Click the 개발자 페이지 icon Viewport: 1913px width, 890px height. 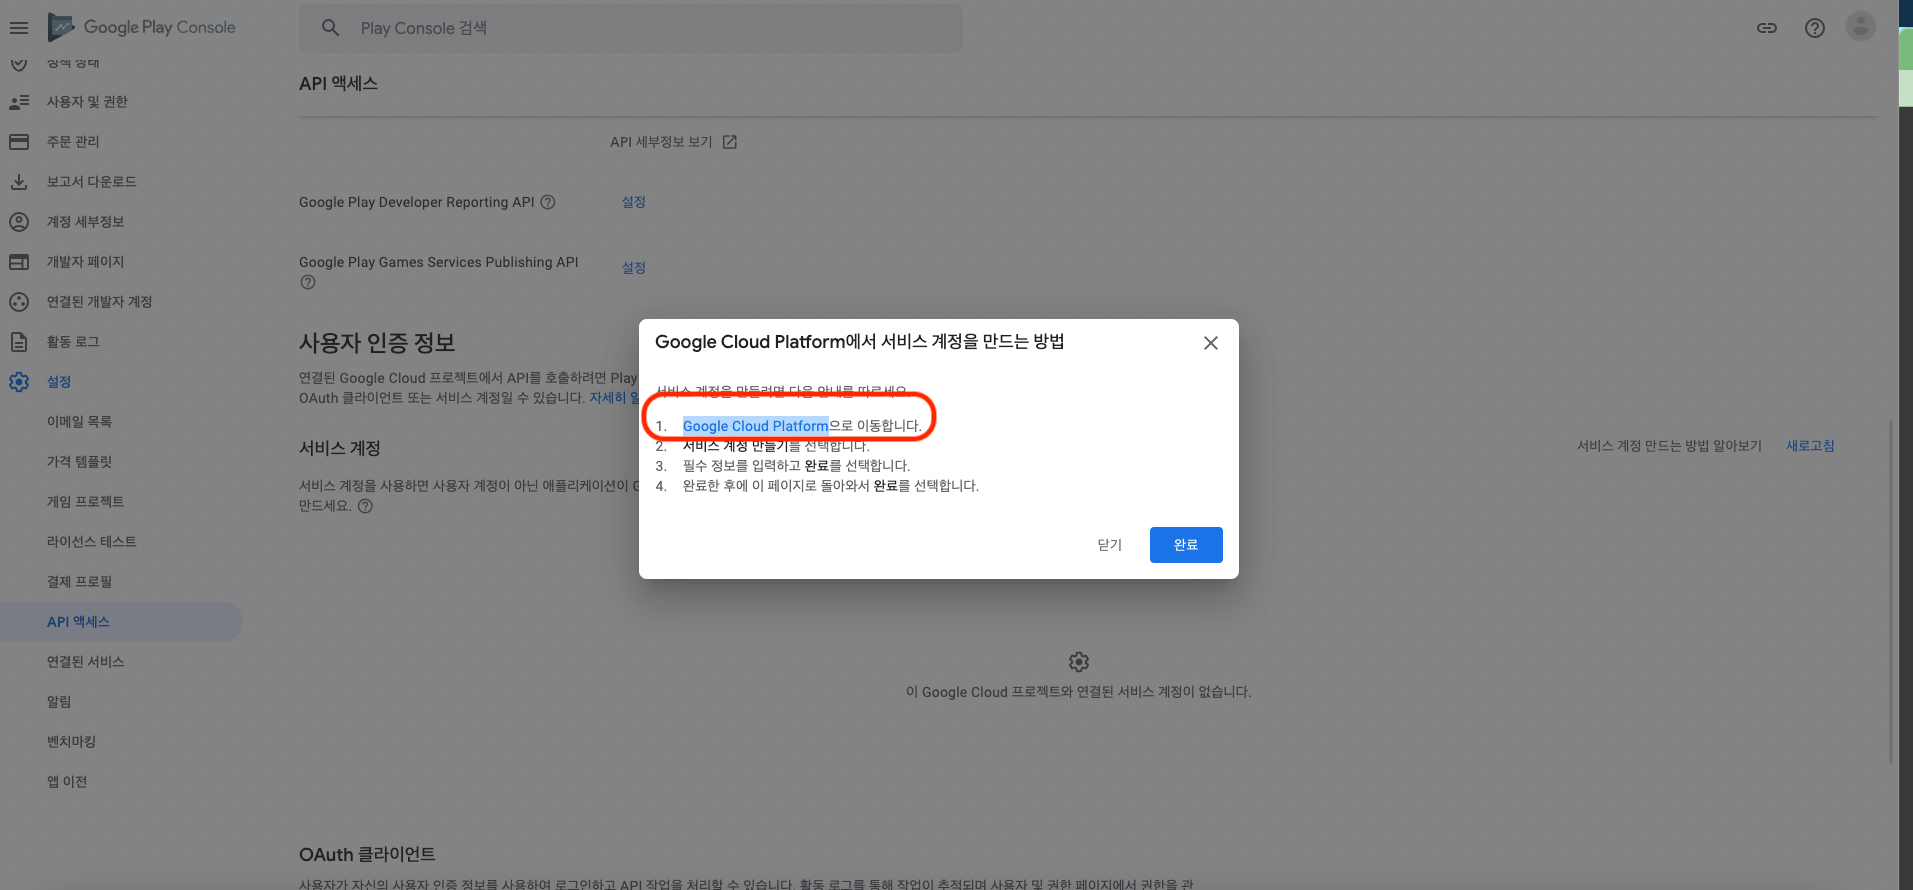(x=19, y=262)
